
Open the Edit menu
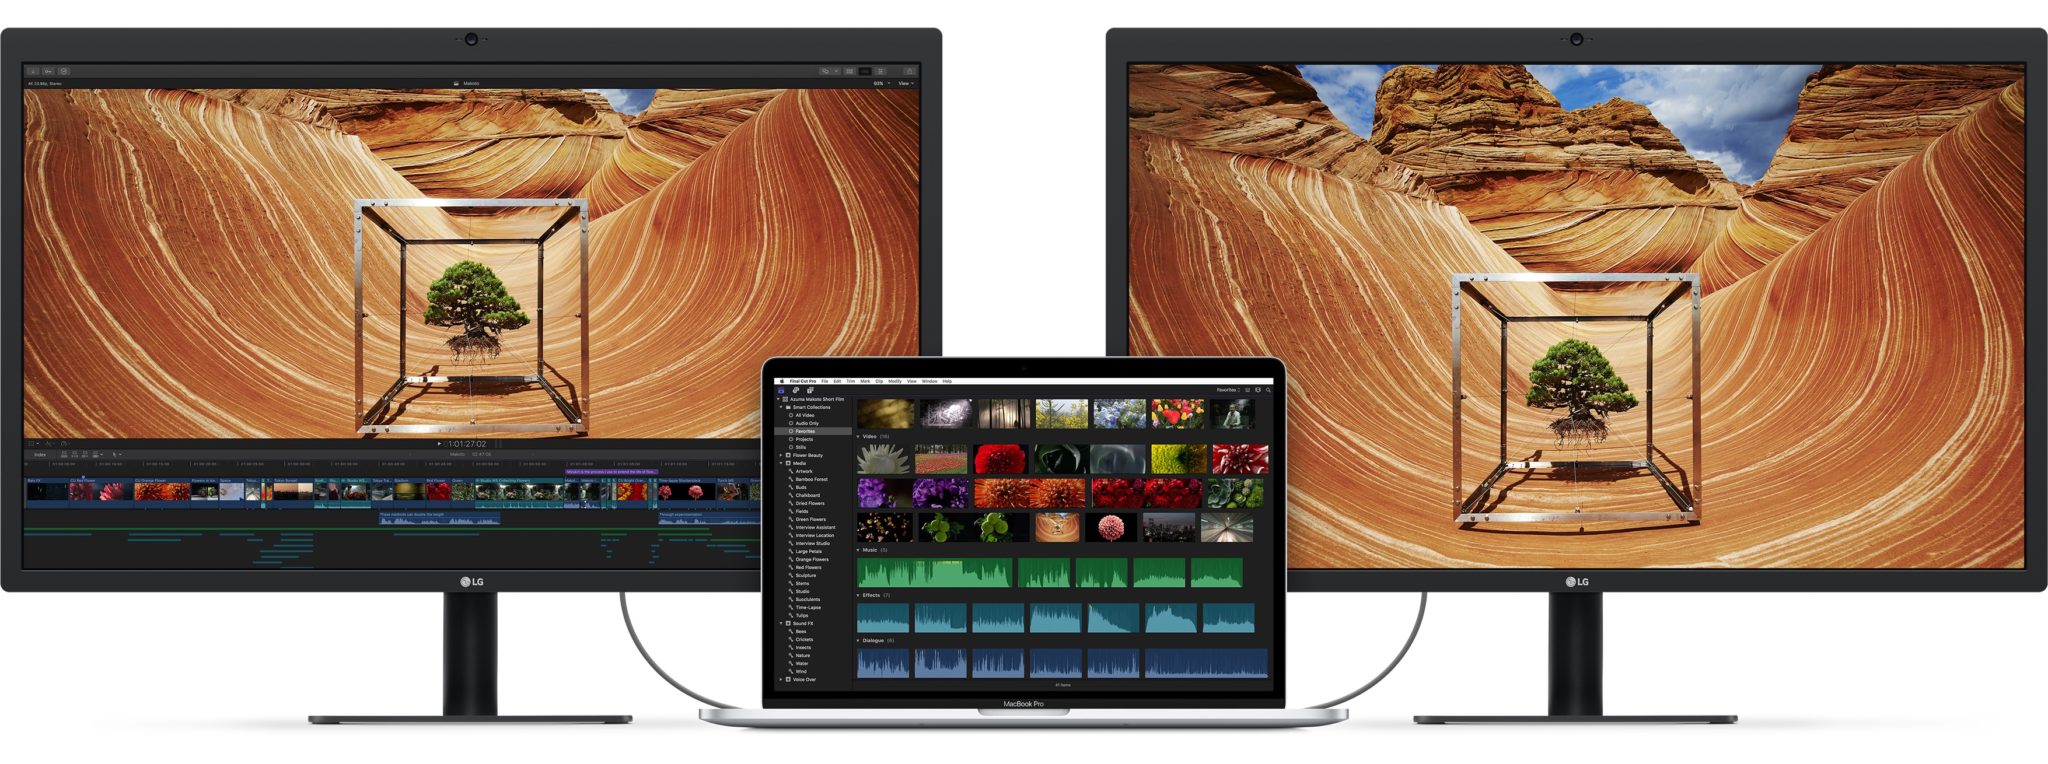[x=838, y=381]
